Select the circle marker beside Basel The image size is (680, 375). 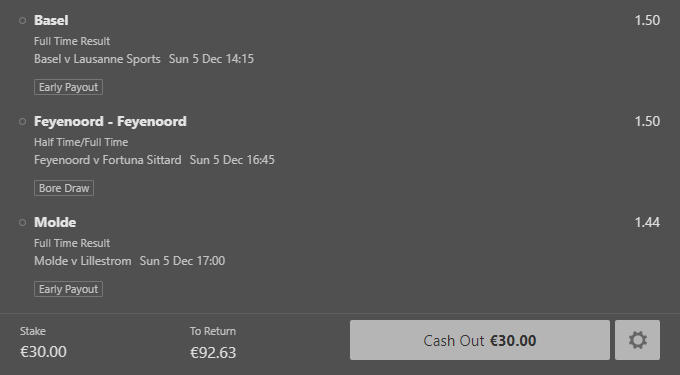[23, 20]
